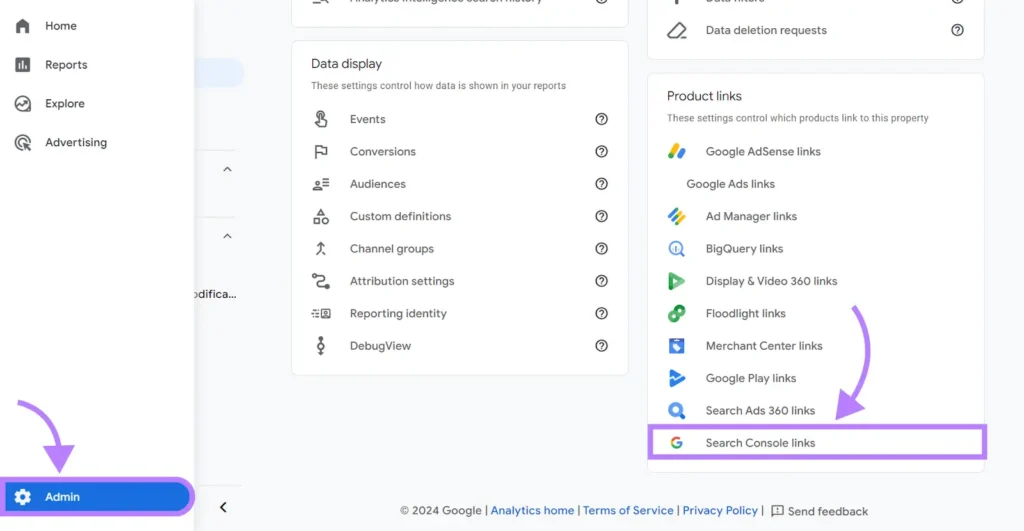
Task: Click the Advertising target icon
Action: pos(23,142)
